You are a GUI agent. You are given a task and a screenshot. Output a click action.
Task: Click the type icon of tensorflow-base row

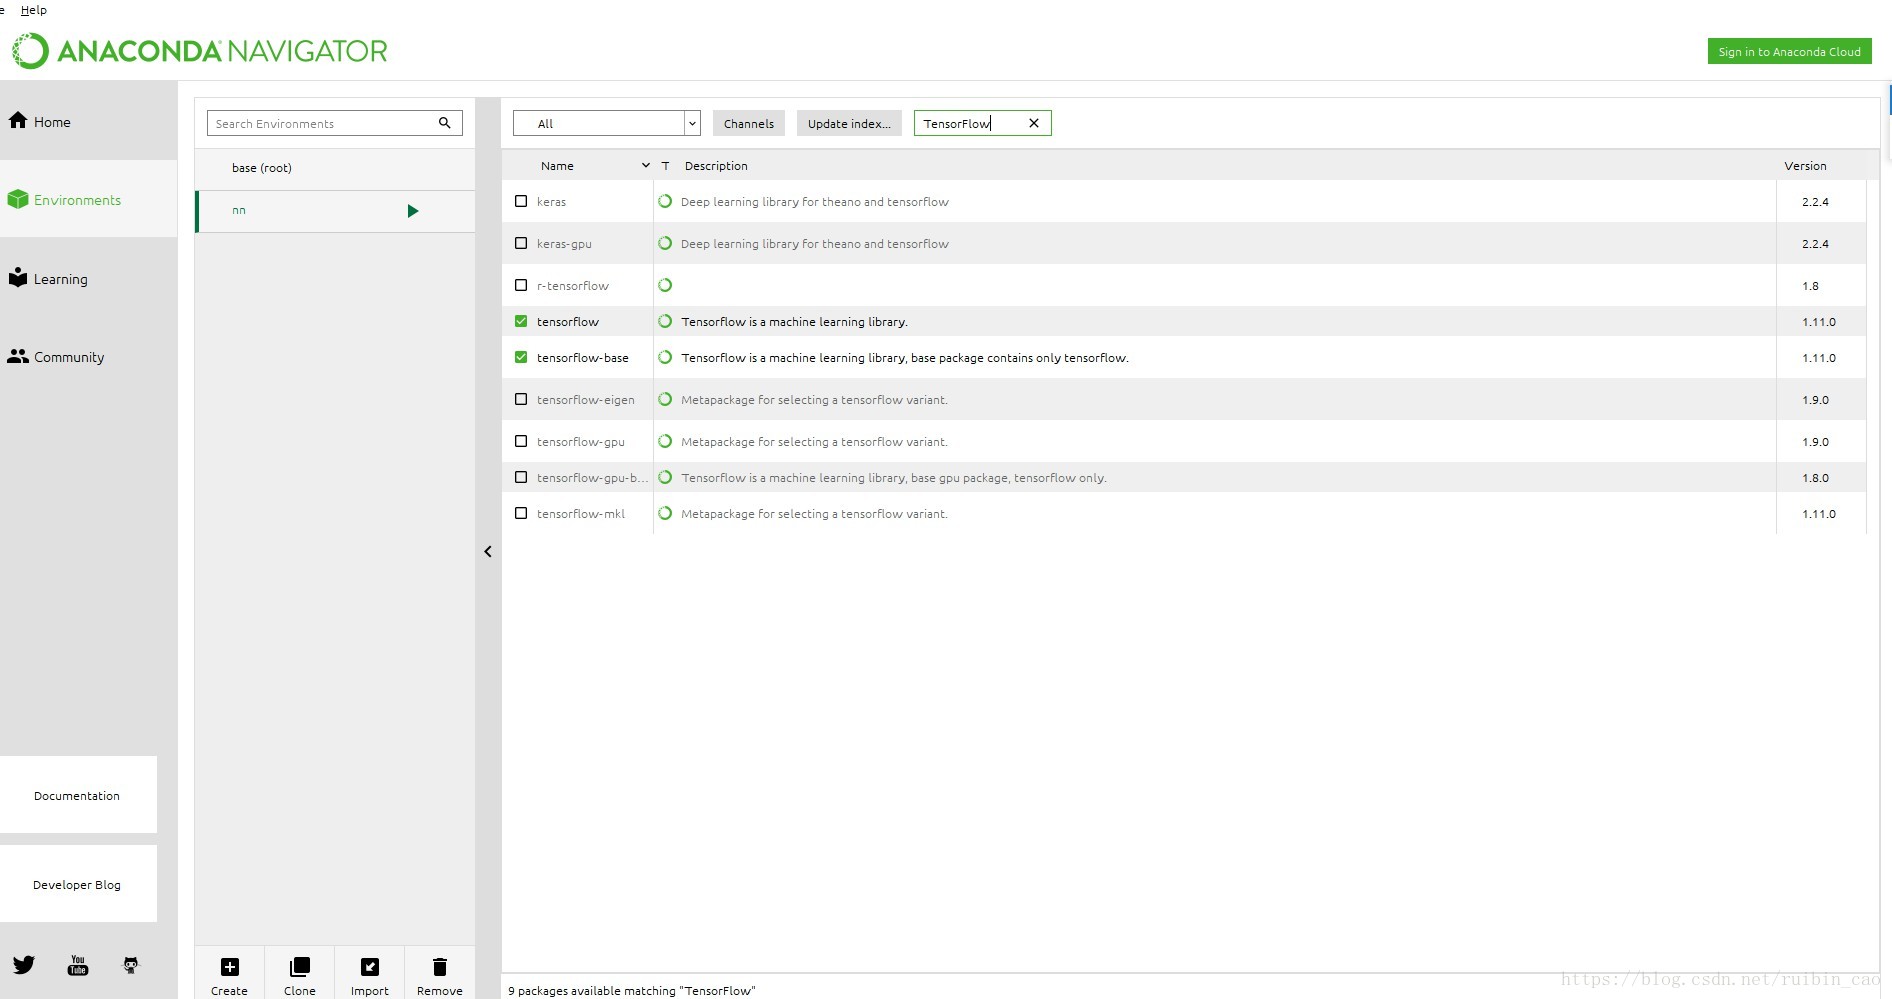point(665,357)
